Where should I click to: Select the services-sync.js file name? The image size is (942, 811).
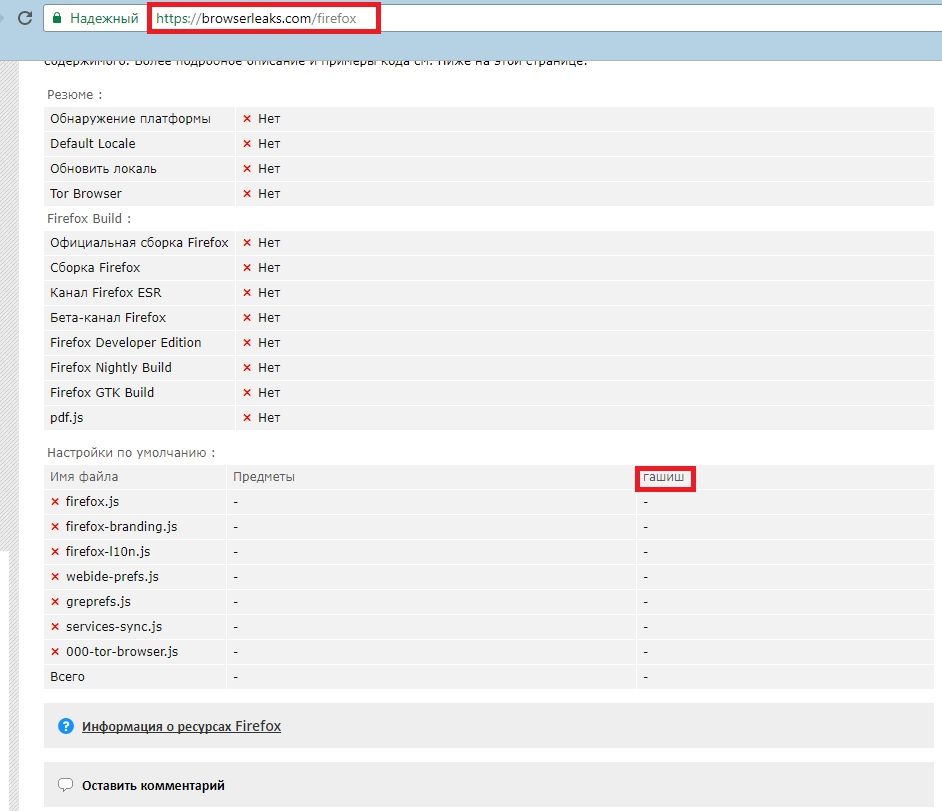114,627
